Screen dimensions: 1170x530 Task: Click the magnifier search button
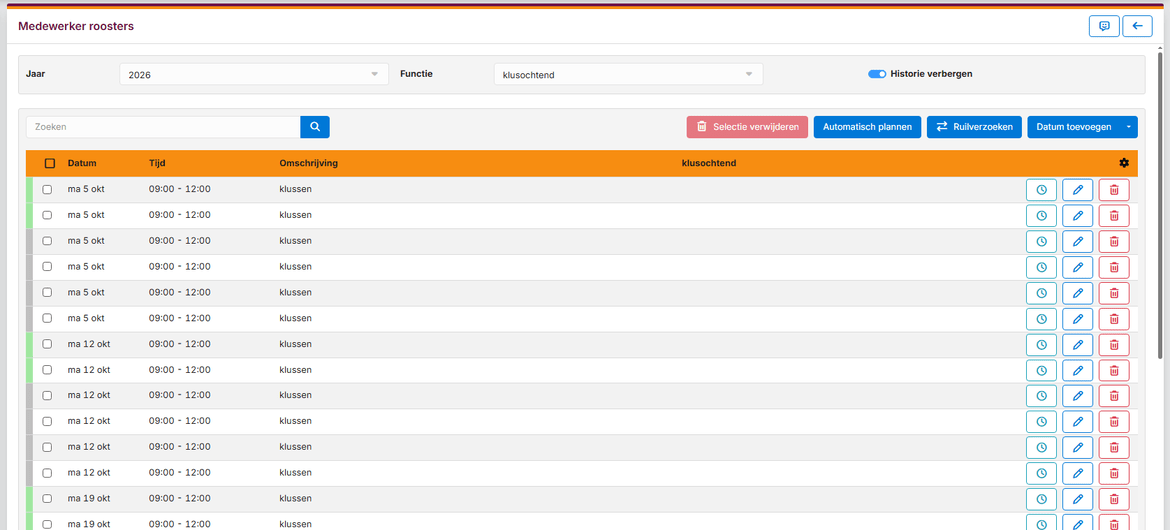pyautogui.click(x=315, y=127)
